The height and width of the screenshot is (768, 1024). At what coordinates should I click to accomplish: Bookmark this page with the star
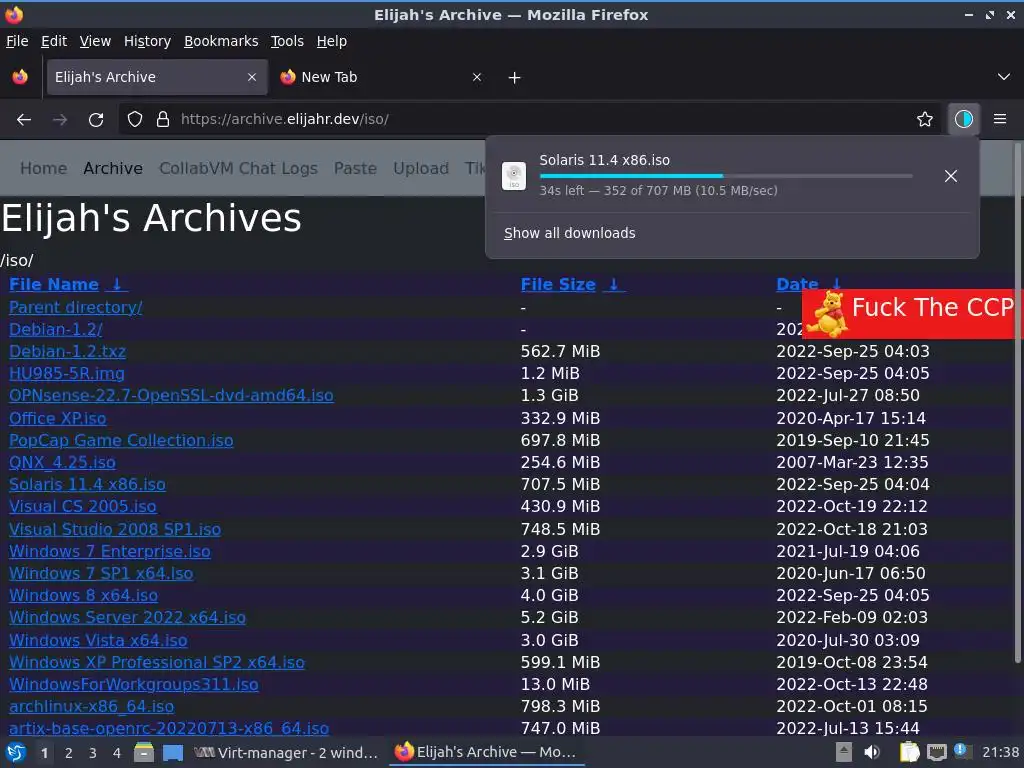coord(924,120)
